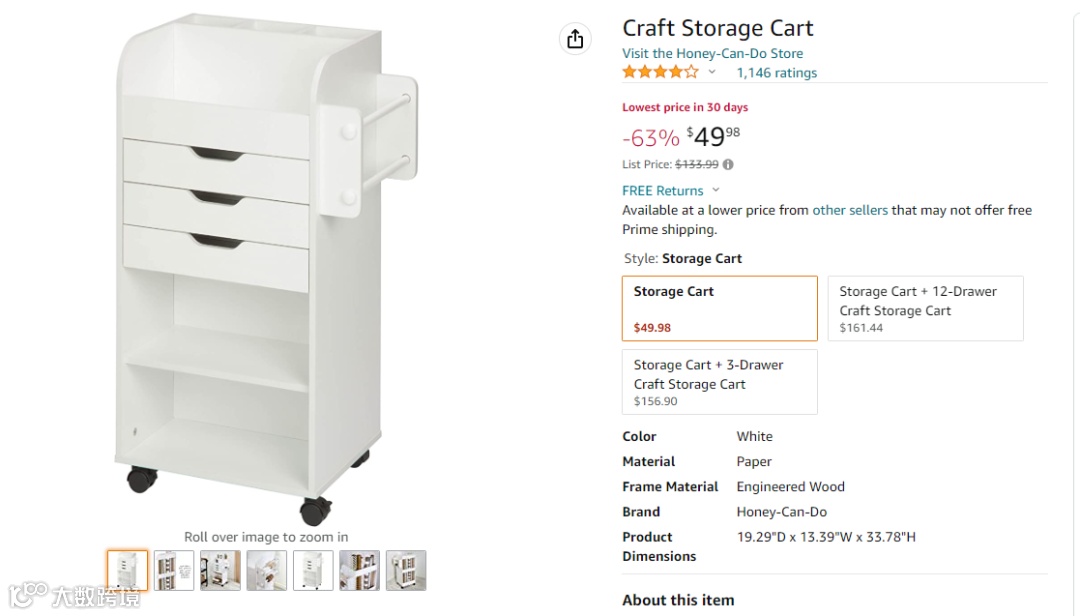The width and height of the screenshot is (1080, 616).
Task: Click the share icon beside the product image
Action: click(575, 39)
